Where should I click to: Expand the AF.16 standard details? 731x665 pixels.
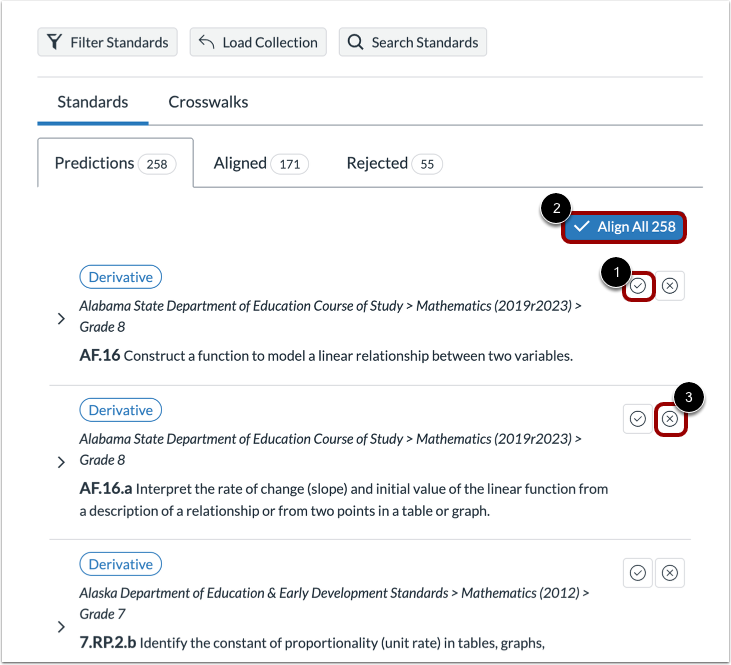click(x=61, y=319)
